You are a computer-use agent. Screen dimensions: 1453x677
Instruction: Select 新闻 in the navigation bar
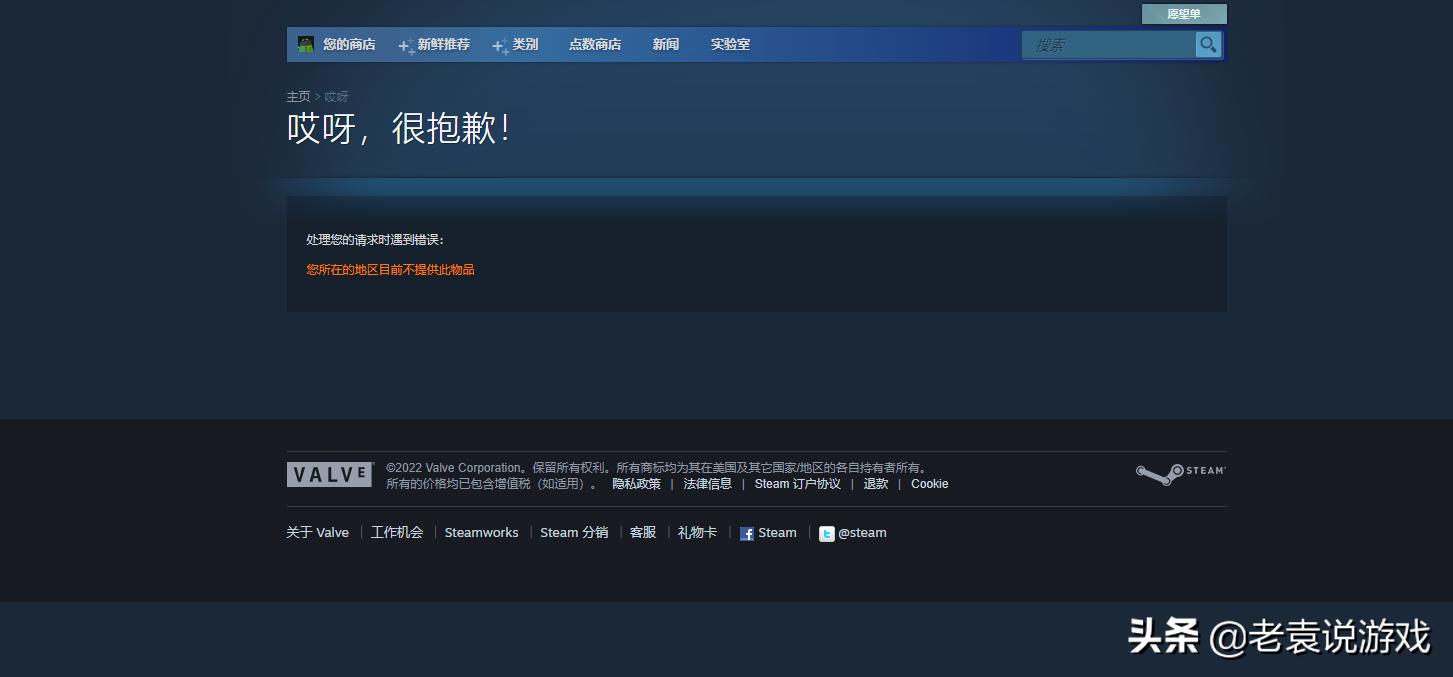click(x=665, y=44)
